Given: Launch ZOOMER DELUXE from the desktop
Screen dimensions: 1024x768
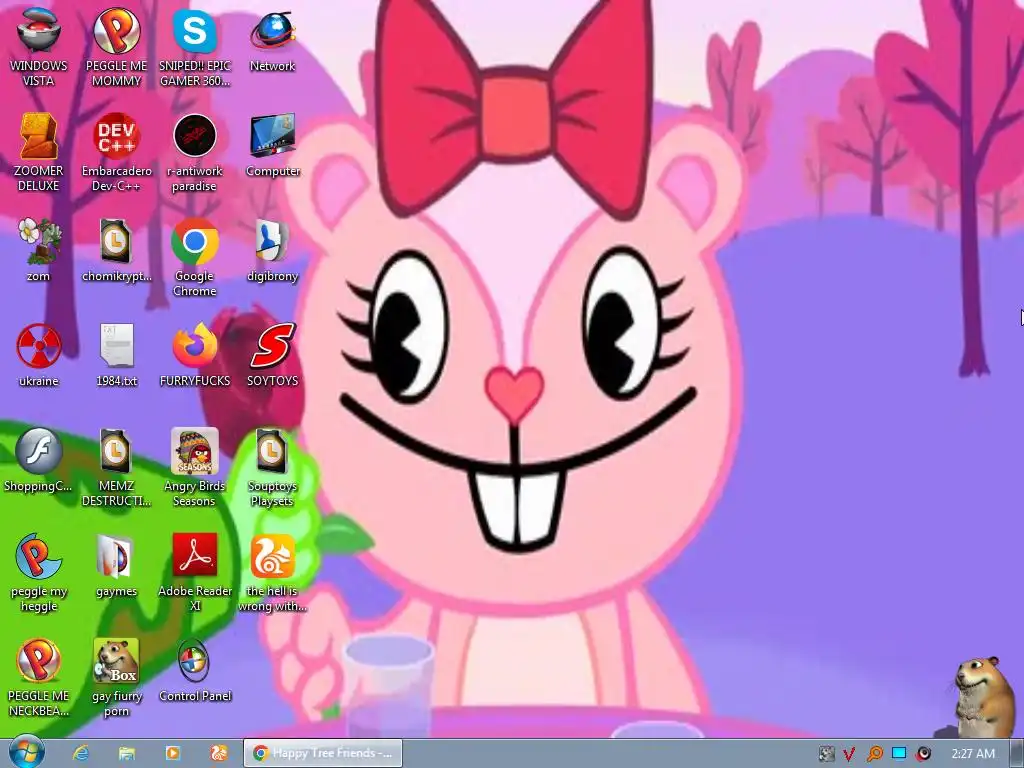Looking at the screenshot, I should click(39, 152).
